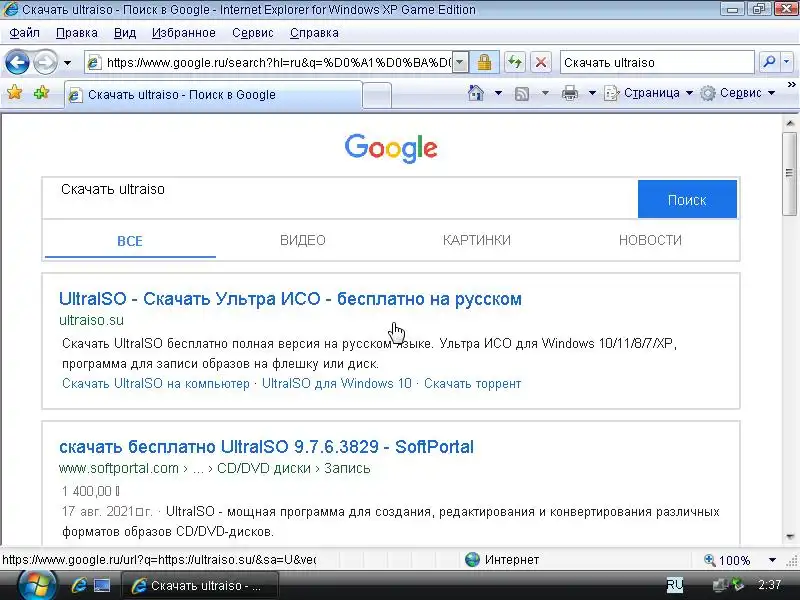Open the Файл menu
Image resolution: width=800 pixels, height=600 pixels.
pyautogui.click(x=24, y=33)
